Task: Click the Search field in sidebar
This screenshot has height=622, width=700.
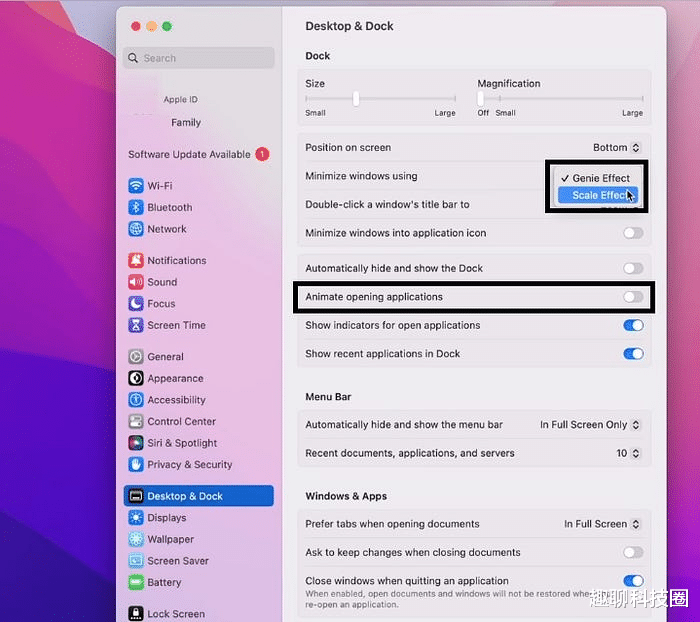Action: pyautogui.click(x=199, y=58)
